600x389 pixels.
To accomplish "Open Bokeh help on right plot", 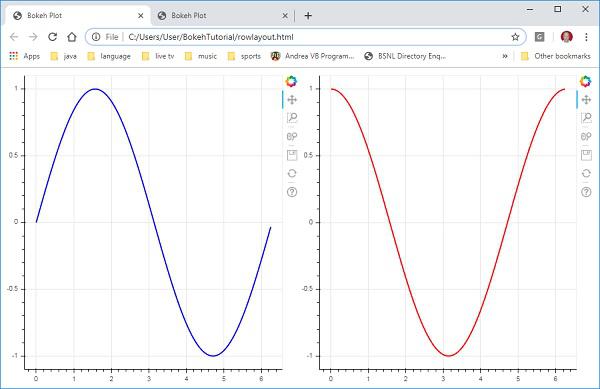I will 586,192.
